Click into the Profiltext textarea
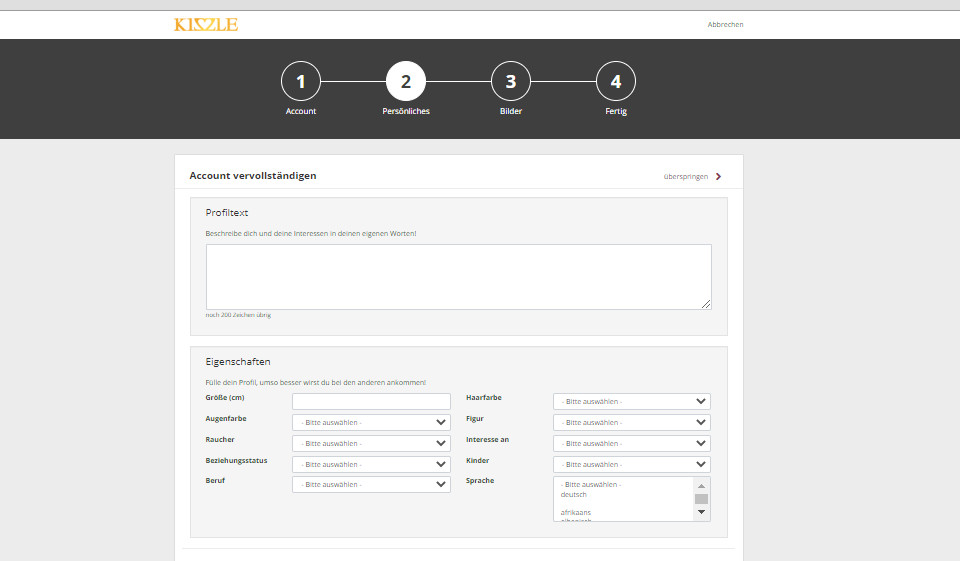 pos(458,276)
